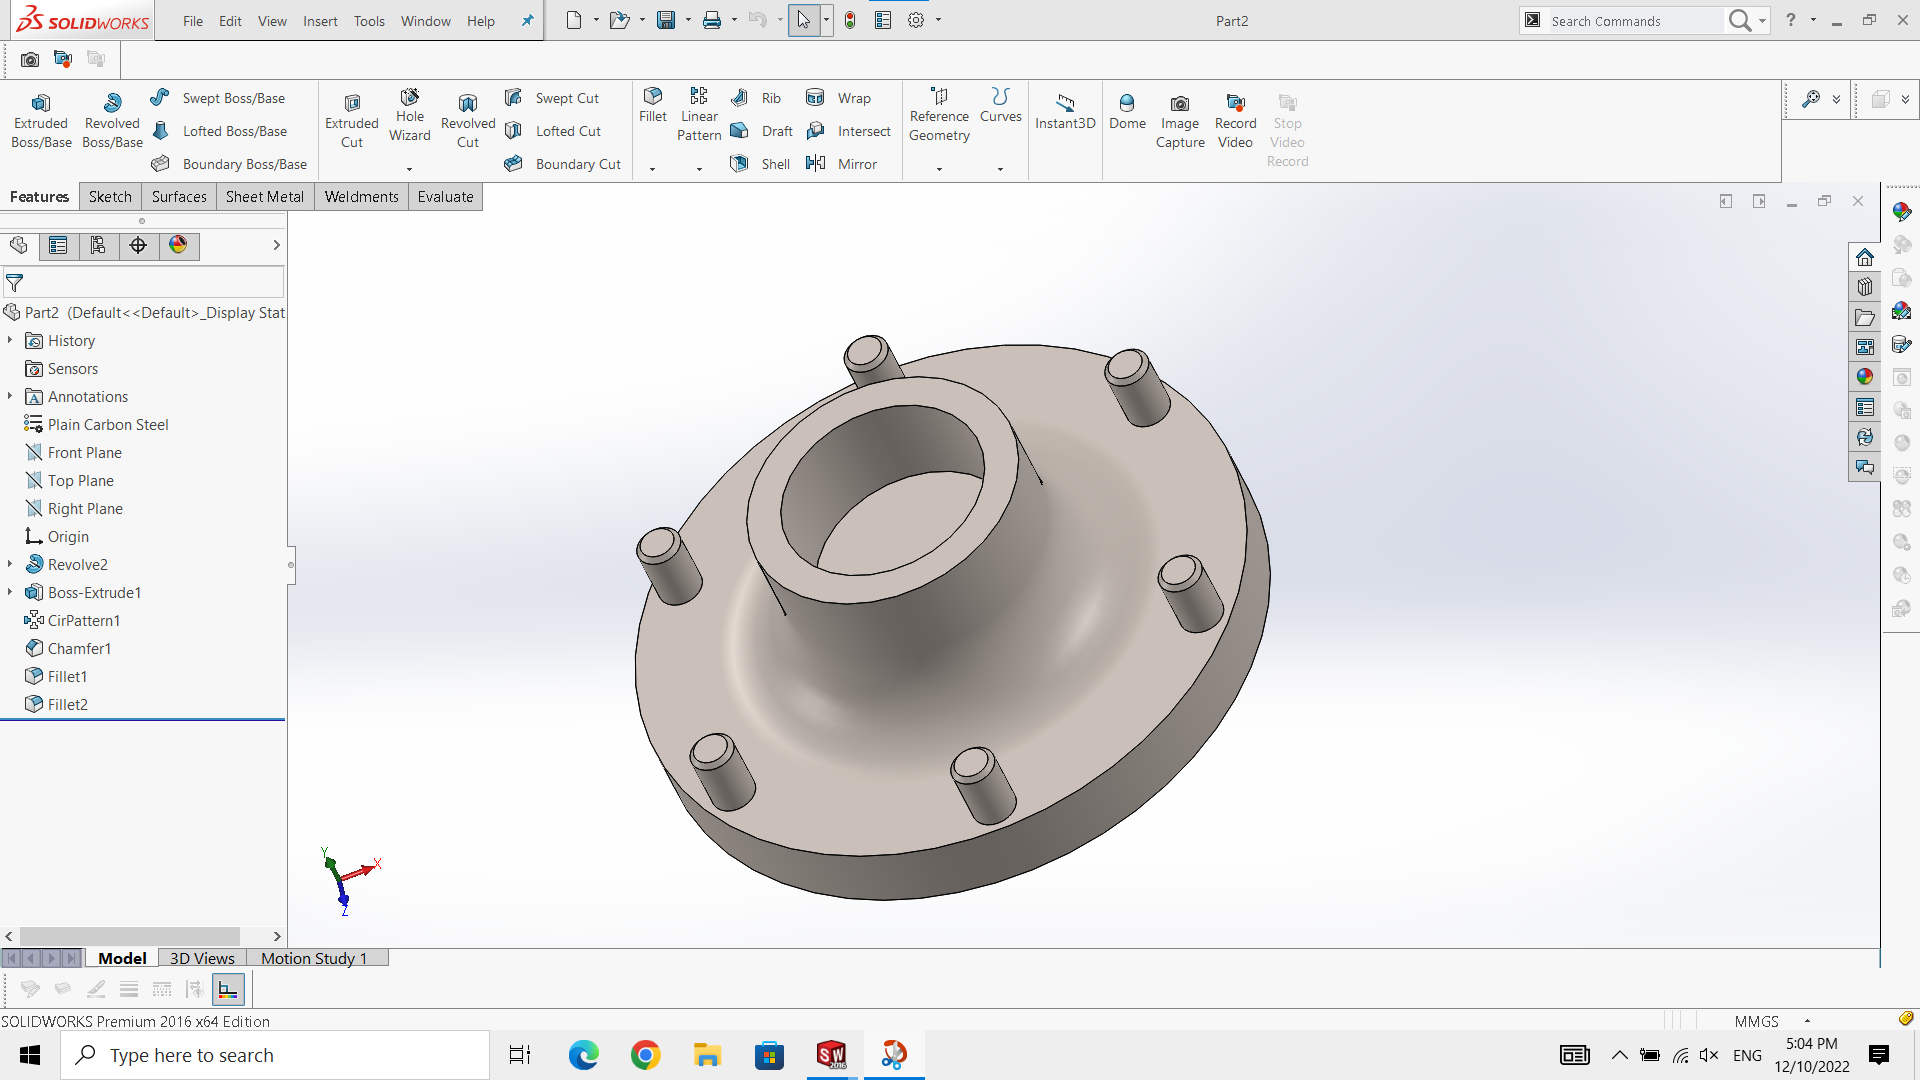Viewport: 1920px width, 1080px height.
Task: Open the Reference Geometry tool
Action: click(939, 115)
